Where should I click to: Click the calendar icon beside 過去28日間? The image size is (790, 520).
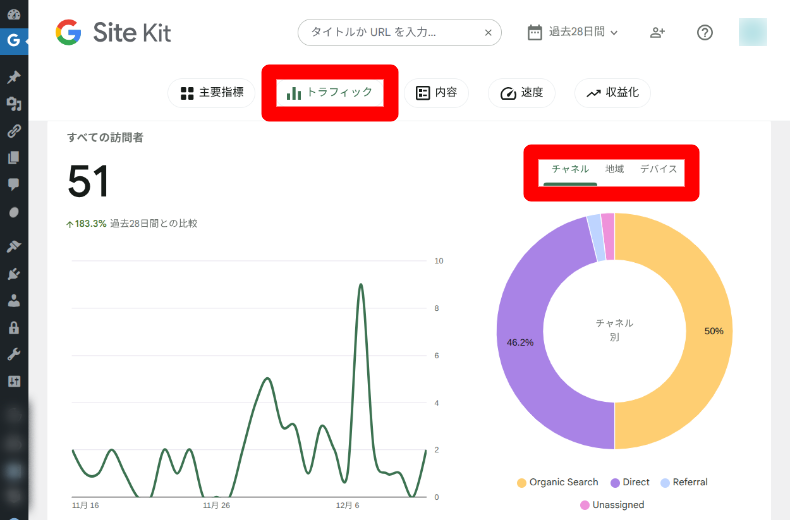coord(535,32)
